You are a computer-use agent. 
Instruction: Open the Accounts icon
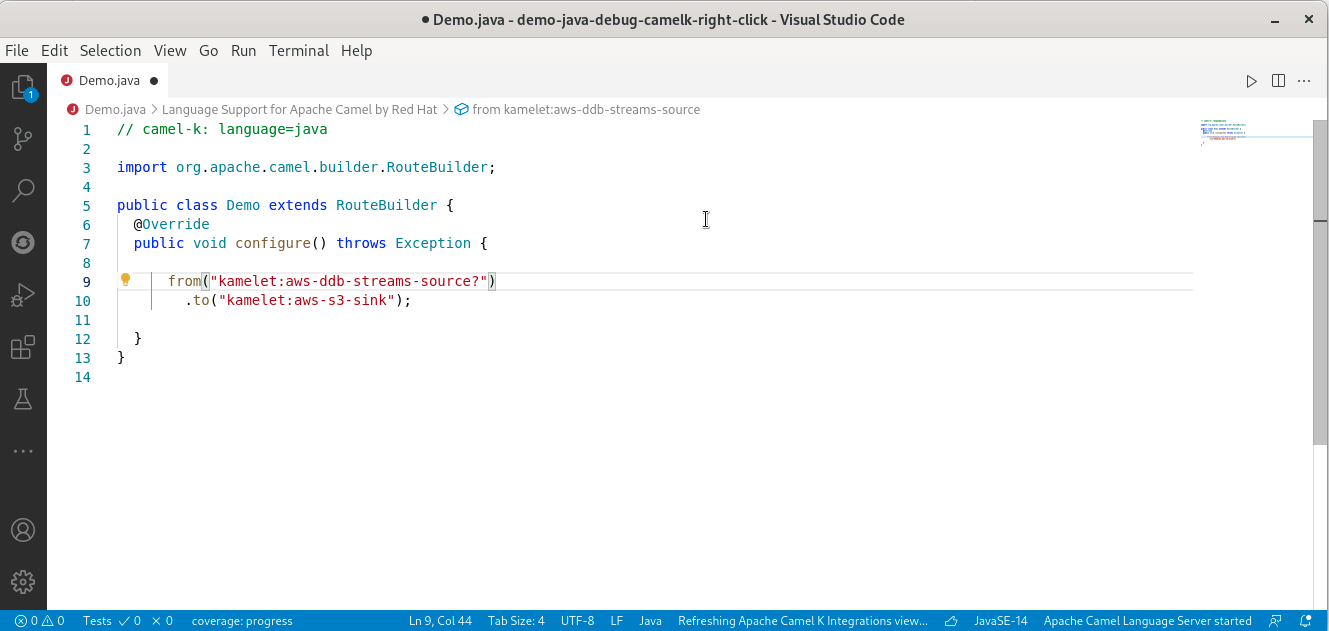coord(24,530)
